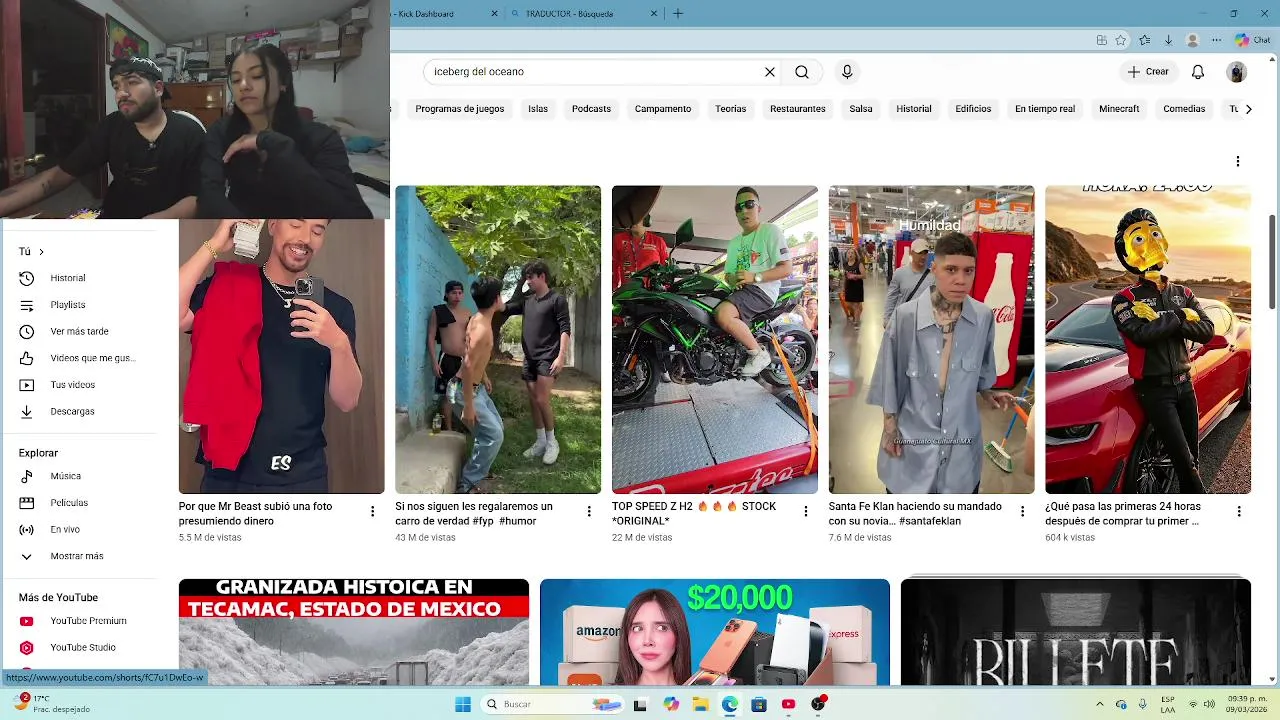Open the 'BILLETE' video thumbnail
Image resolution: width=1280 pixels, height=720 pixels.
1076,632
